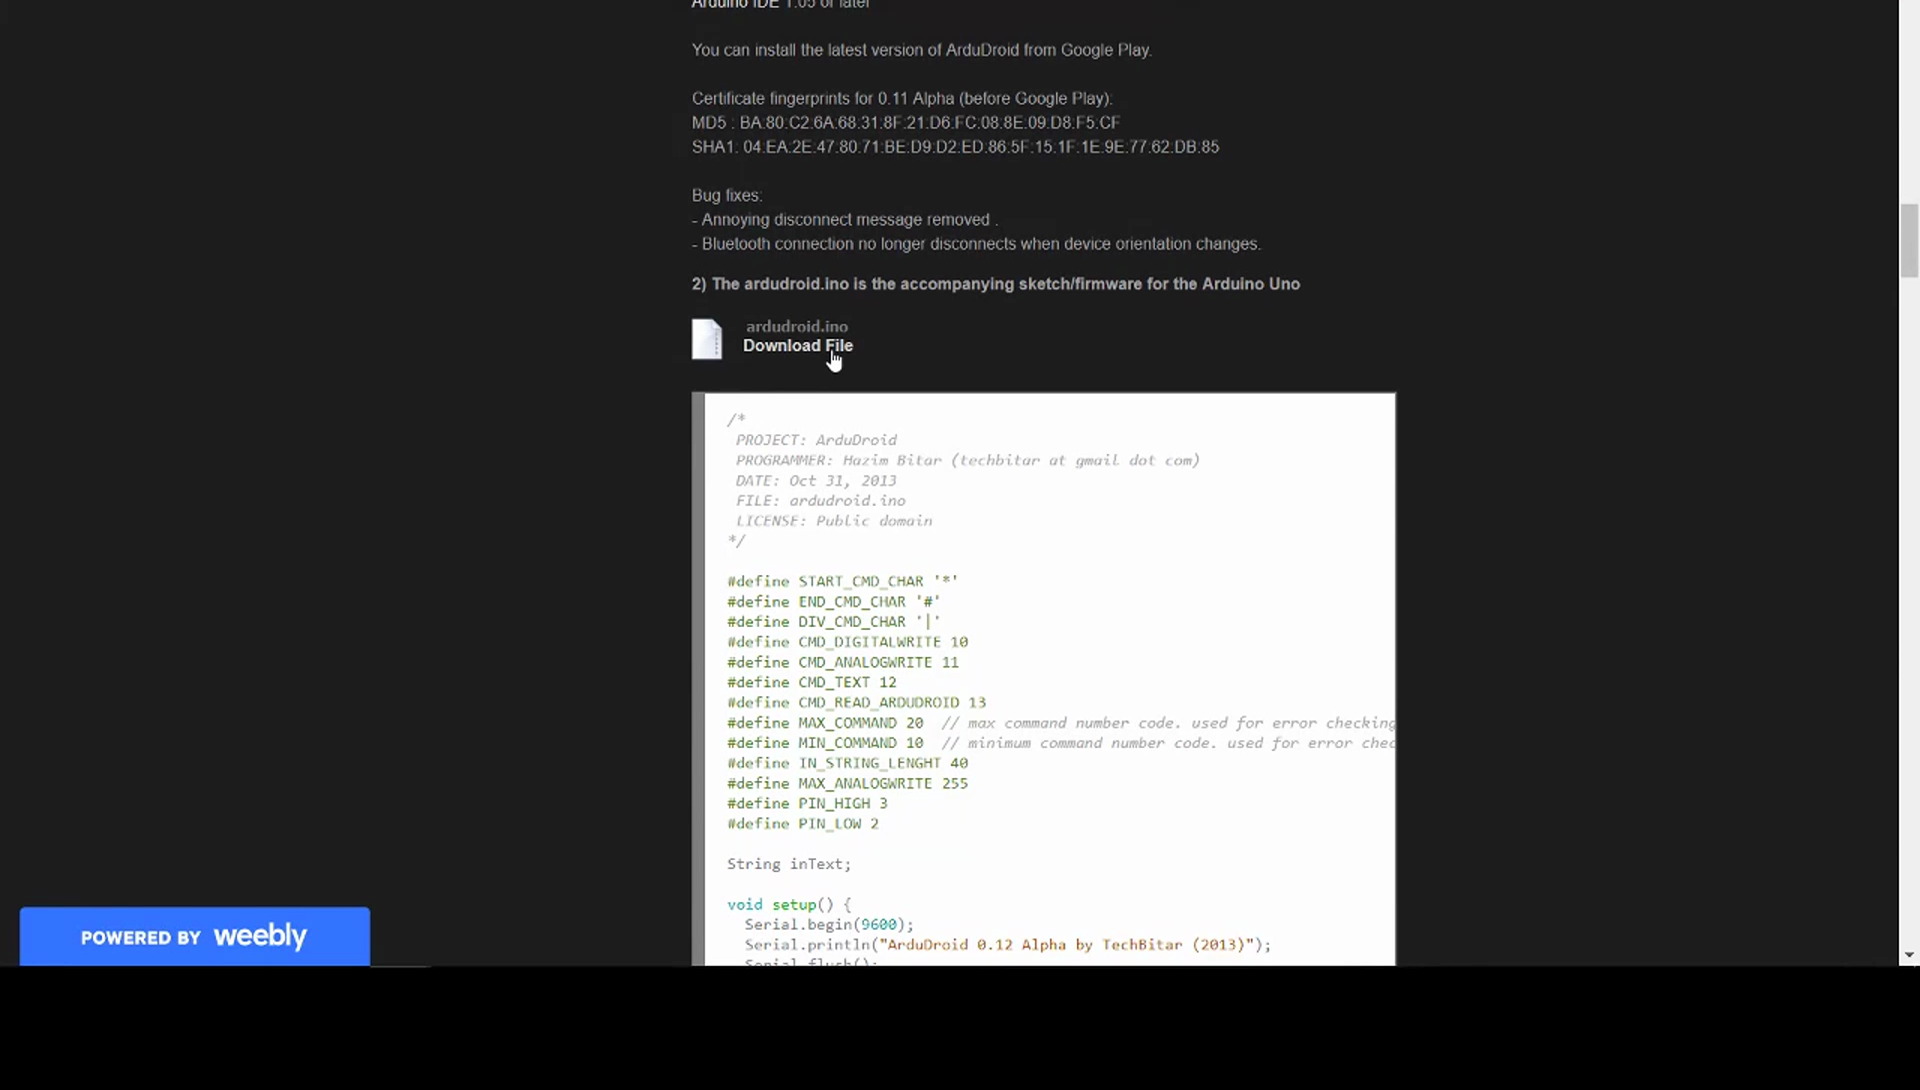Click the '#define MAX_ANALOGWRITE 255' line

point(848,784)
